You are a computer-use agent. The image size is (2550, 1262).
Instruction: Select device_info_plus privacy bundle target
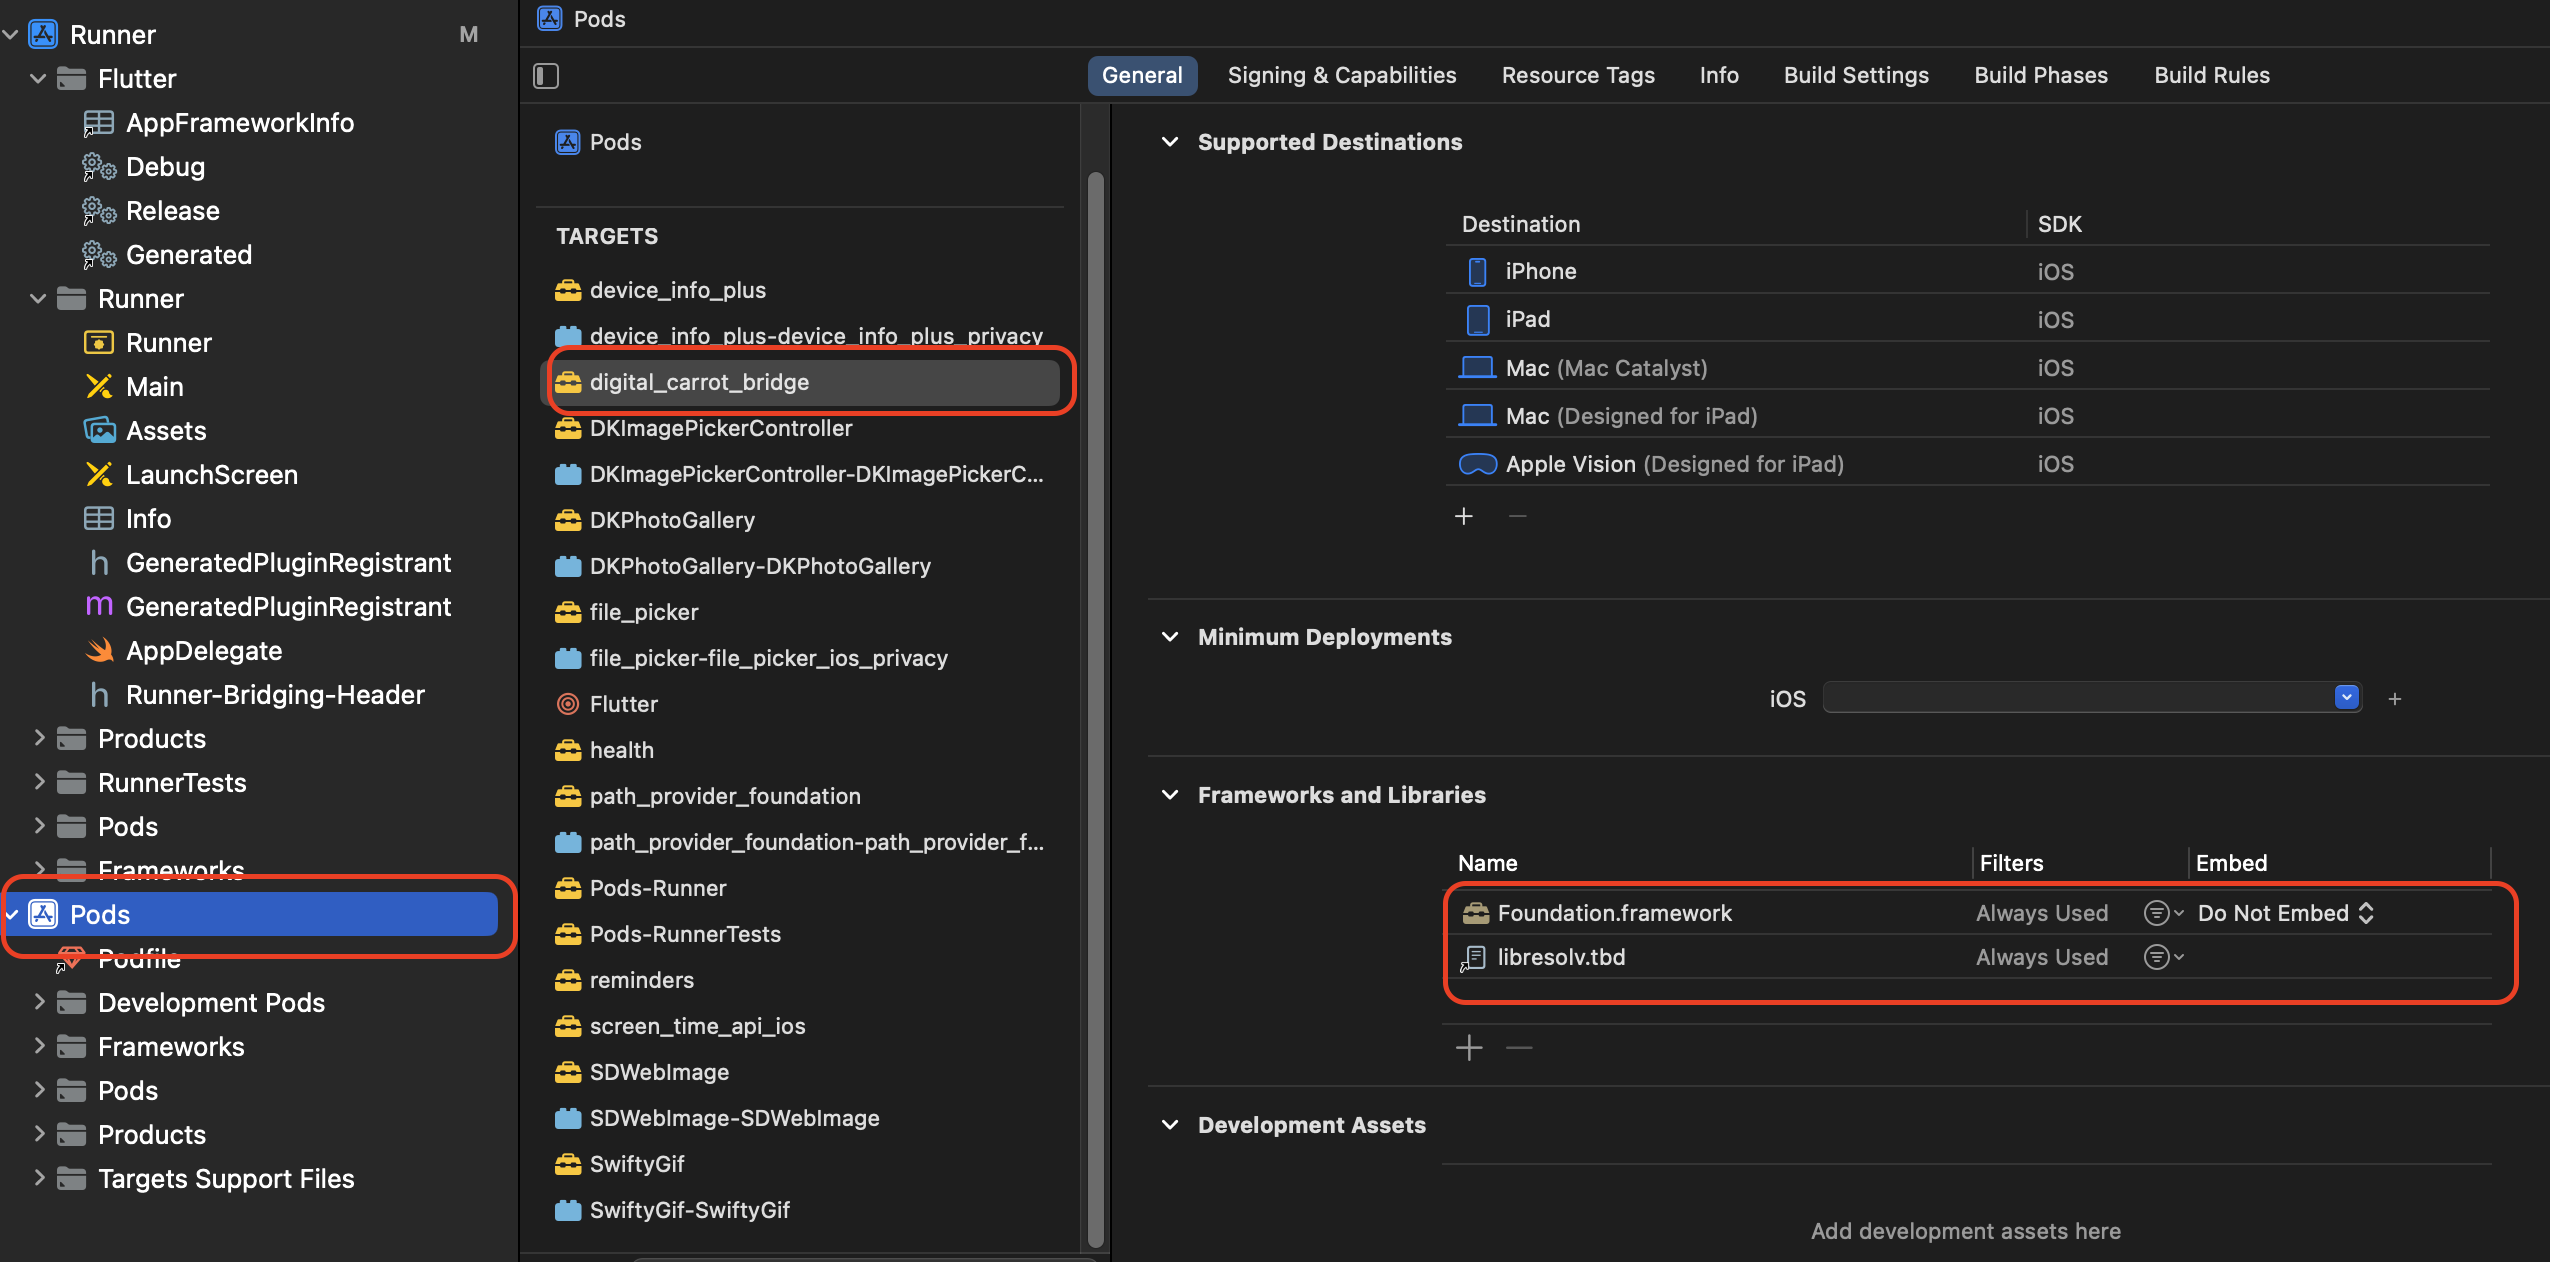tap(800, 336)
